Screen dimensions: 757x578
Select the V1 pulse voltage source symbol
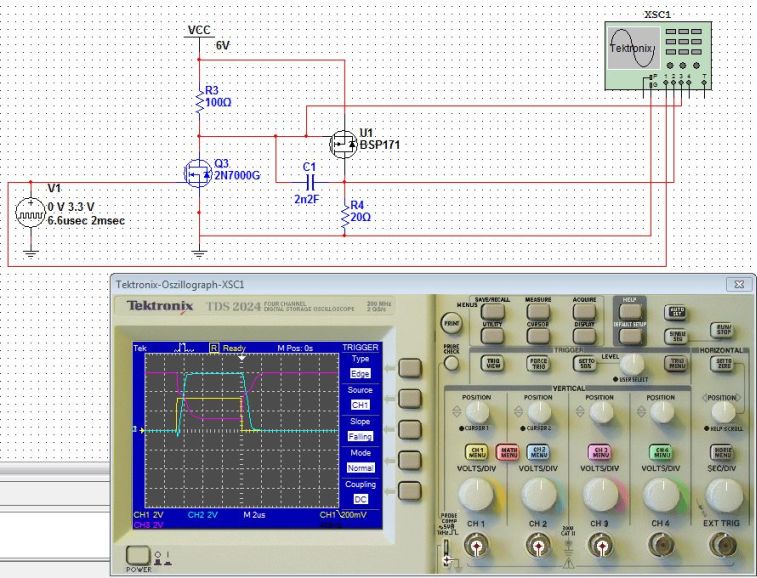pyautogui.click(x=30, y=212)
